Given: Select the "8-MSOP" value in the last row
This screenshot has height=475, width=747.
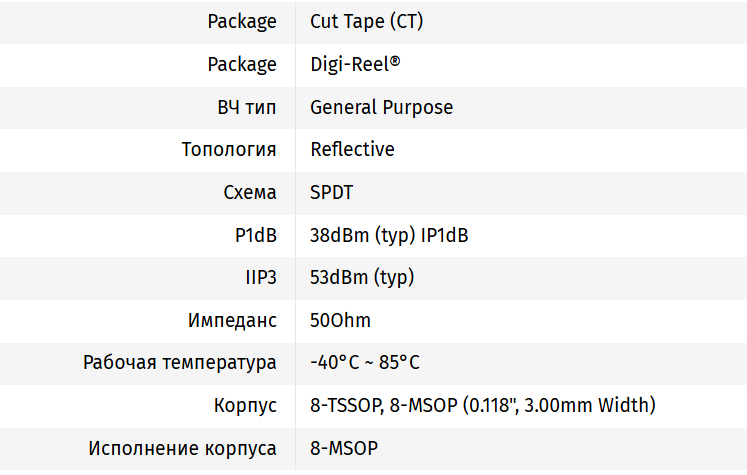Looking at the screenshot, I should [x=344, y=449].
